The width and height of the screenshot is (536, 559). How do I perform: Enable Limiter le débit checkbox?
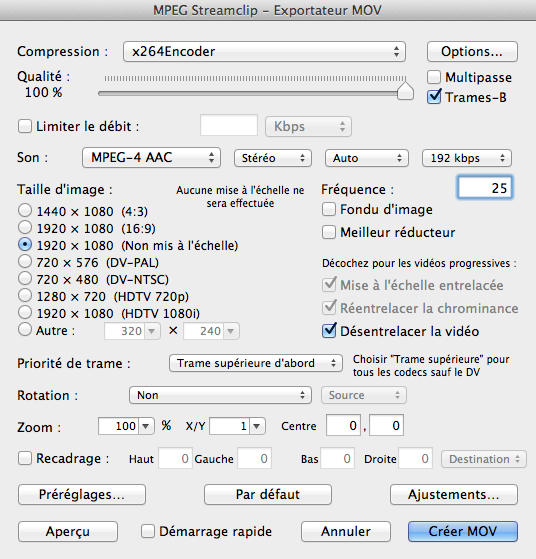pos(25,126)
